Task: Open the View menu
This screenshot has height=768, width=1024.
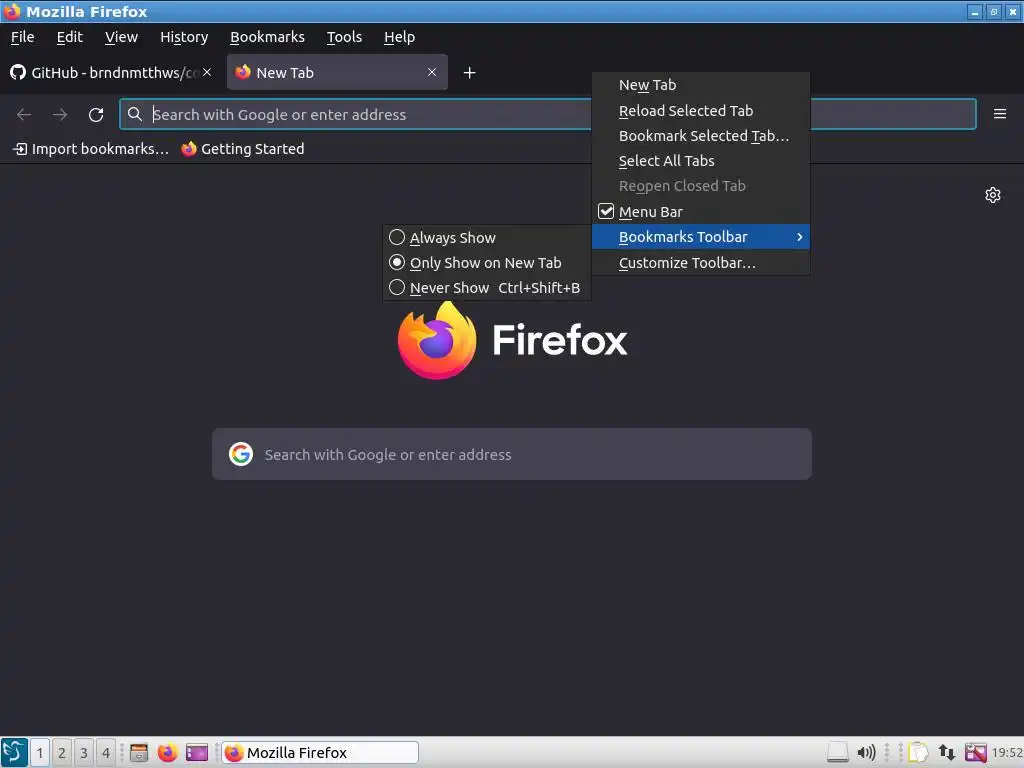Action: 121,37
